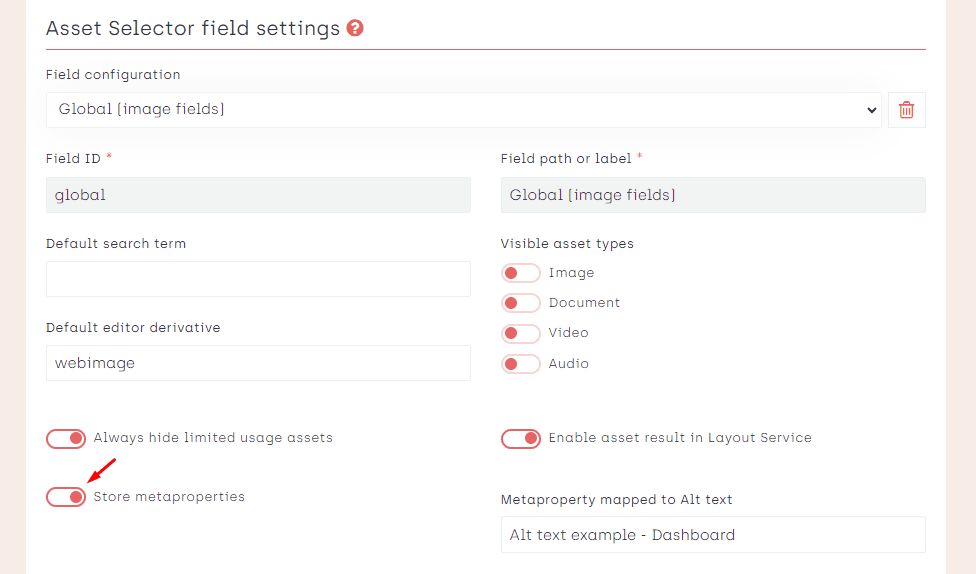Select the Default editor derivative 'webimage' field
Viewport: 976px width, 574px height.
pyautogui.click(x=258, y=363)
